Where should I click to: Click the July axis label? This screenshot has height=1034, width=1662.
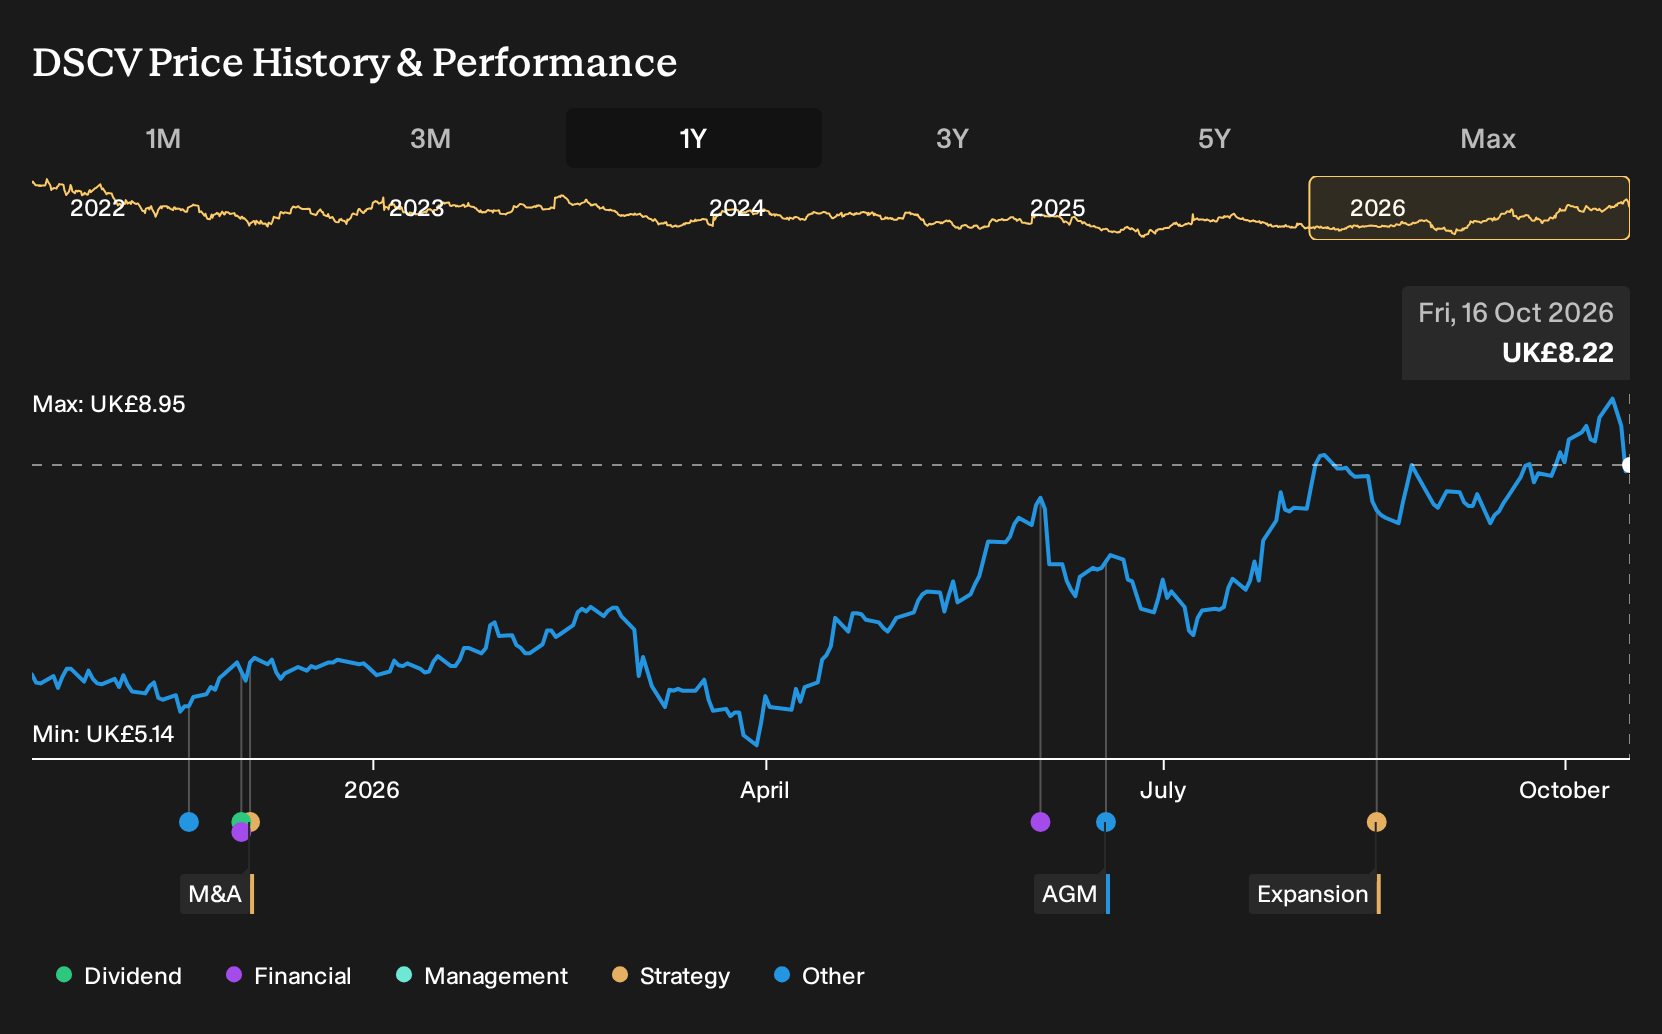1163,790
